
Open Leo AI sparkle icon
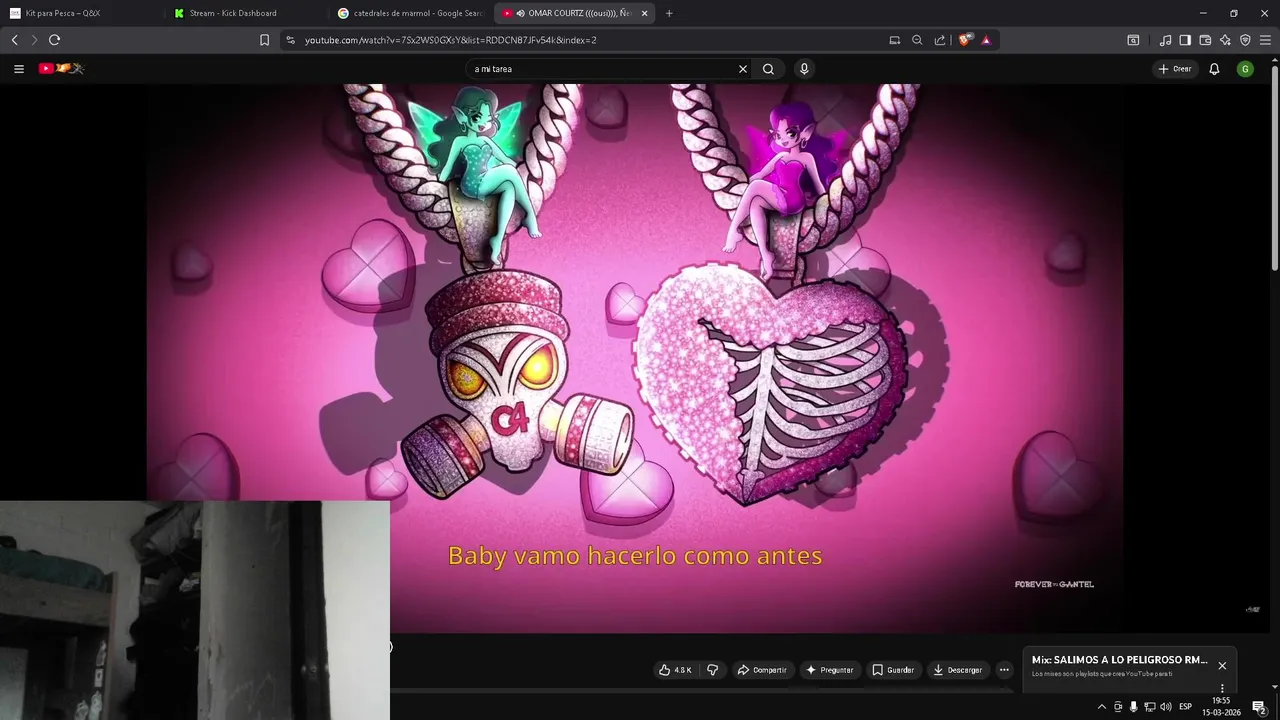1225,40
